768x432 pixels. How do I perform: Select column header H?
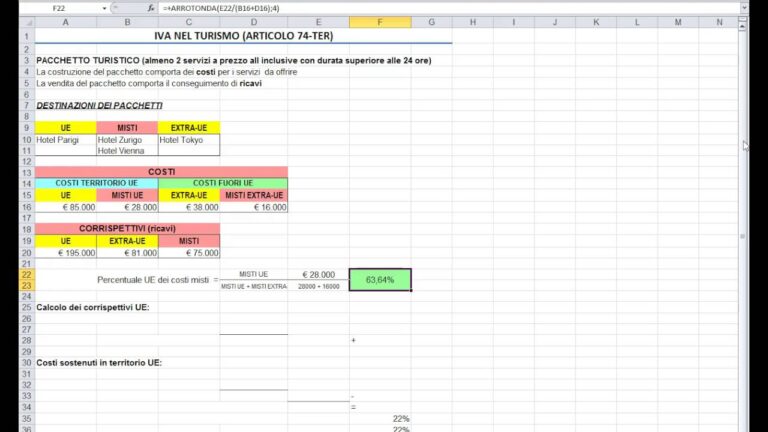[x=473, y=23]
